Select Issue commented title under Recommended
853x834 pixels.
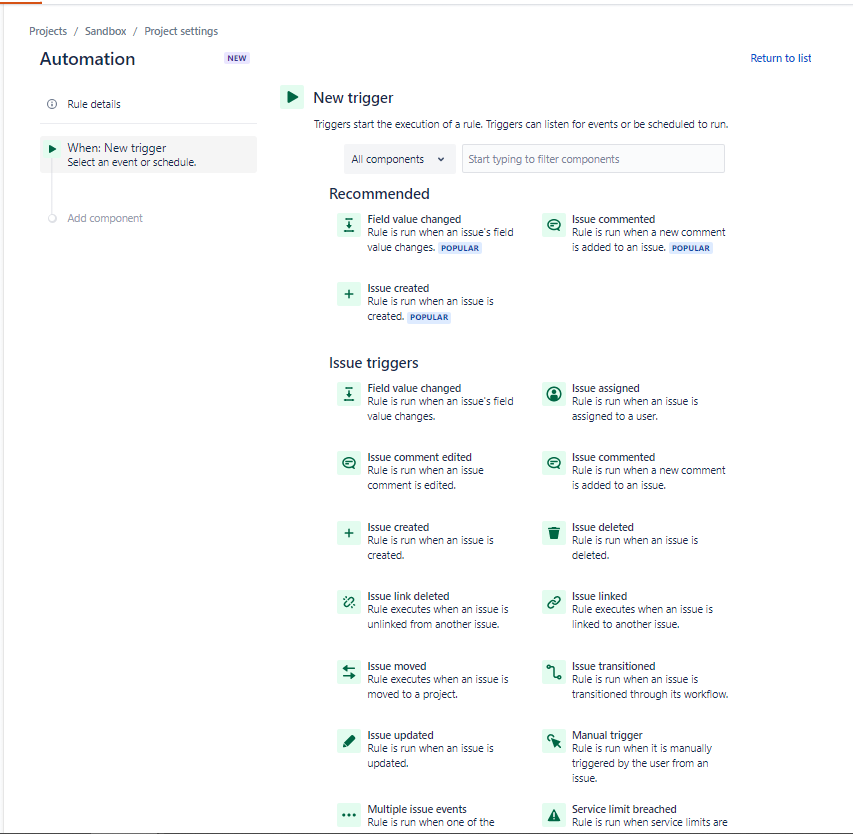[x=613, y=219]
